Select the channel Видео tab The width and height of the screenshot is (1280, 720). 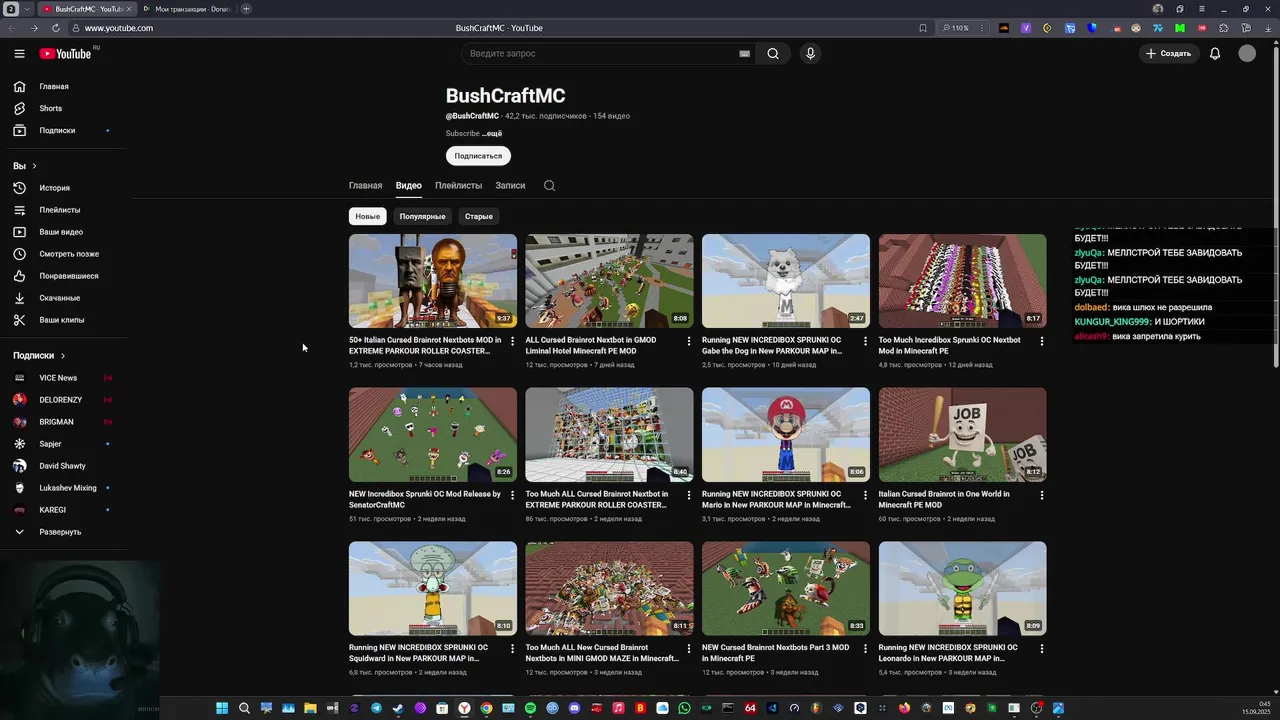(x=408, y=185)
